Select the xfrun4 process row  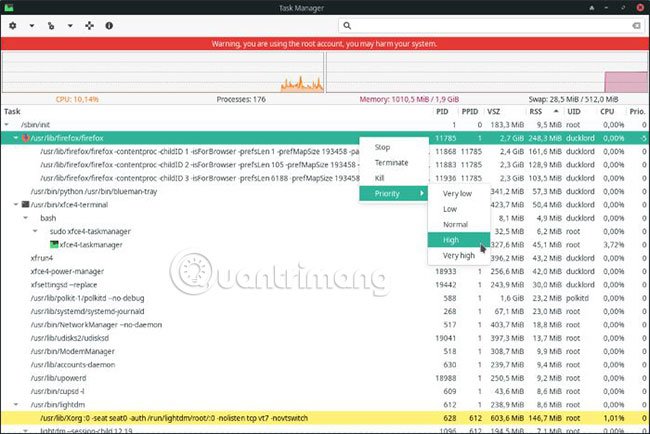click(324, 258)
